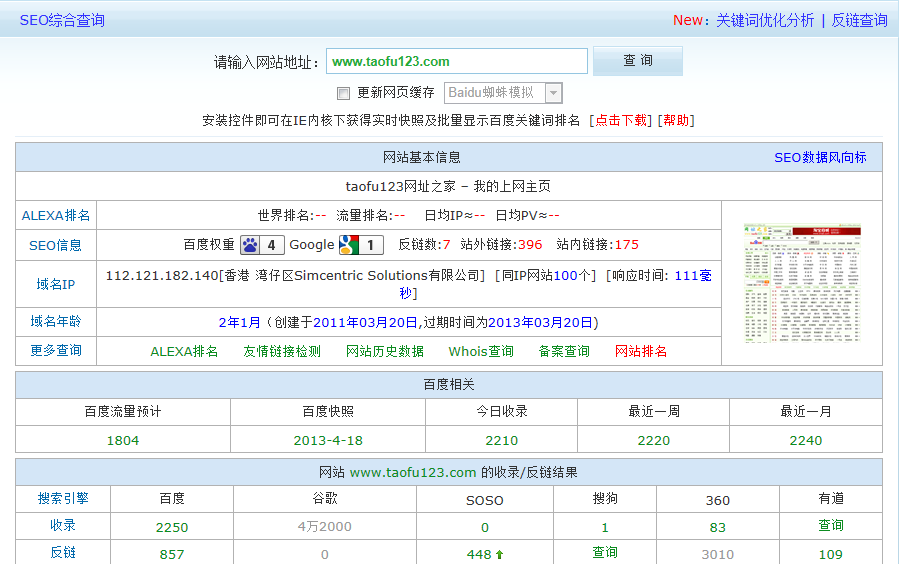Click the 查询 search button
This screenshot has width=899, height=564.
click(638, 61)
